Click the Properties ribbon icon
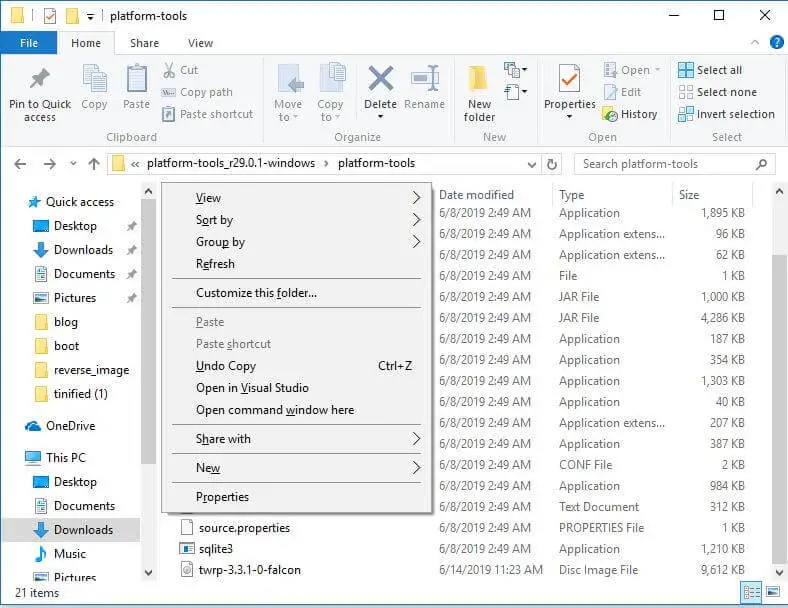This screenshot has height=608, width=788. 569,80
